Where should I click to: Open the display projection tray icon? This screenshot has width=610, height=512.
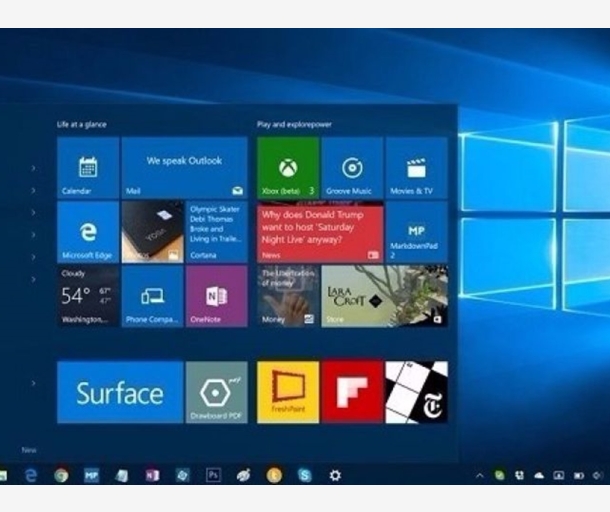point(559,475)
